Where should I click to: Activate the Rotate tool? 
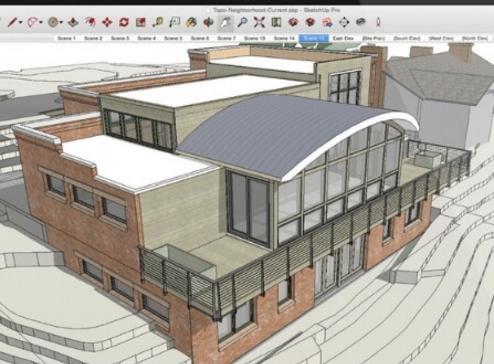(124, 22)
